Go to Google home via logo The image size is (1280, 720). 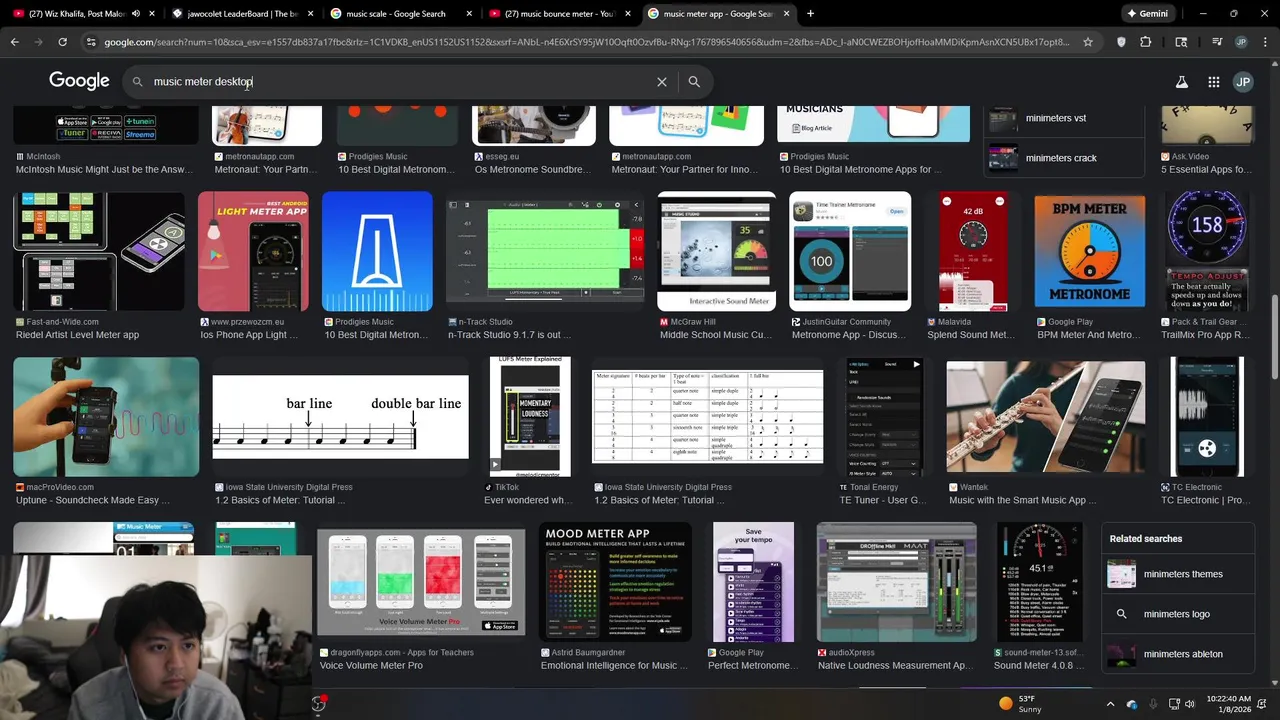point(79,81)
